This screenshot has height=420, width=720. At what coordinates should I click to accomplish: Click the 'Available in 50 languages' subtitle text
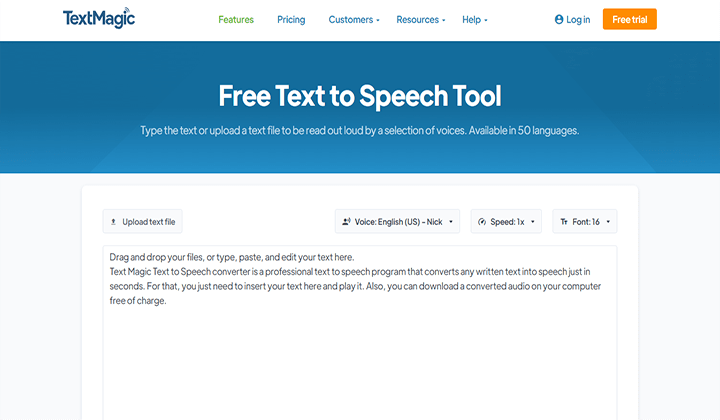[x=524, y=130]
